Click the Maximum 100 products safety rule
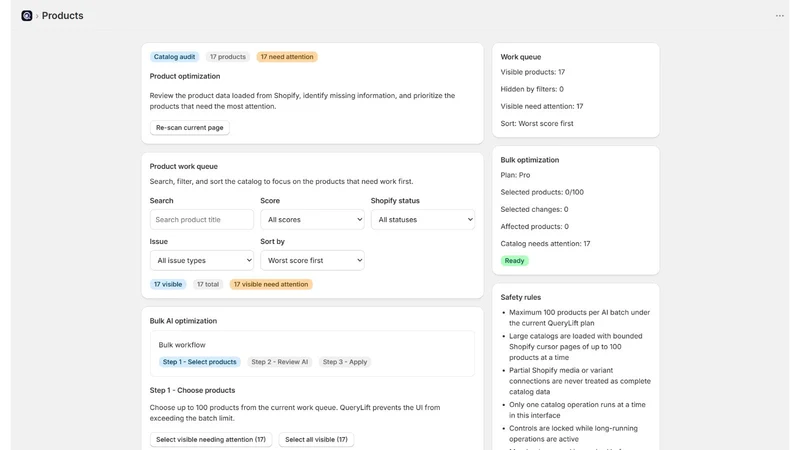 coord(580,317)
